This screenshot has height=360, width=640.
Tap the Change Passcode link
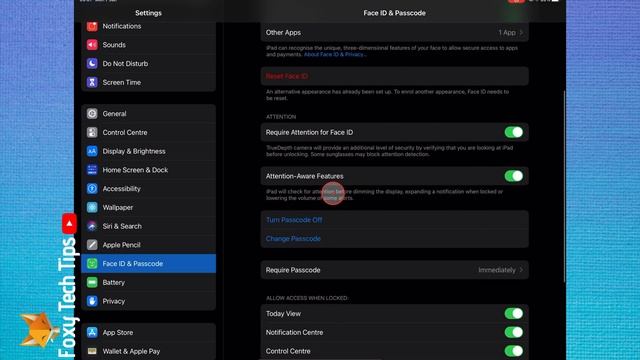[x=293, y=239]
